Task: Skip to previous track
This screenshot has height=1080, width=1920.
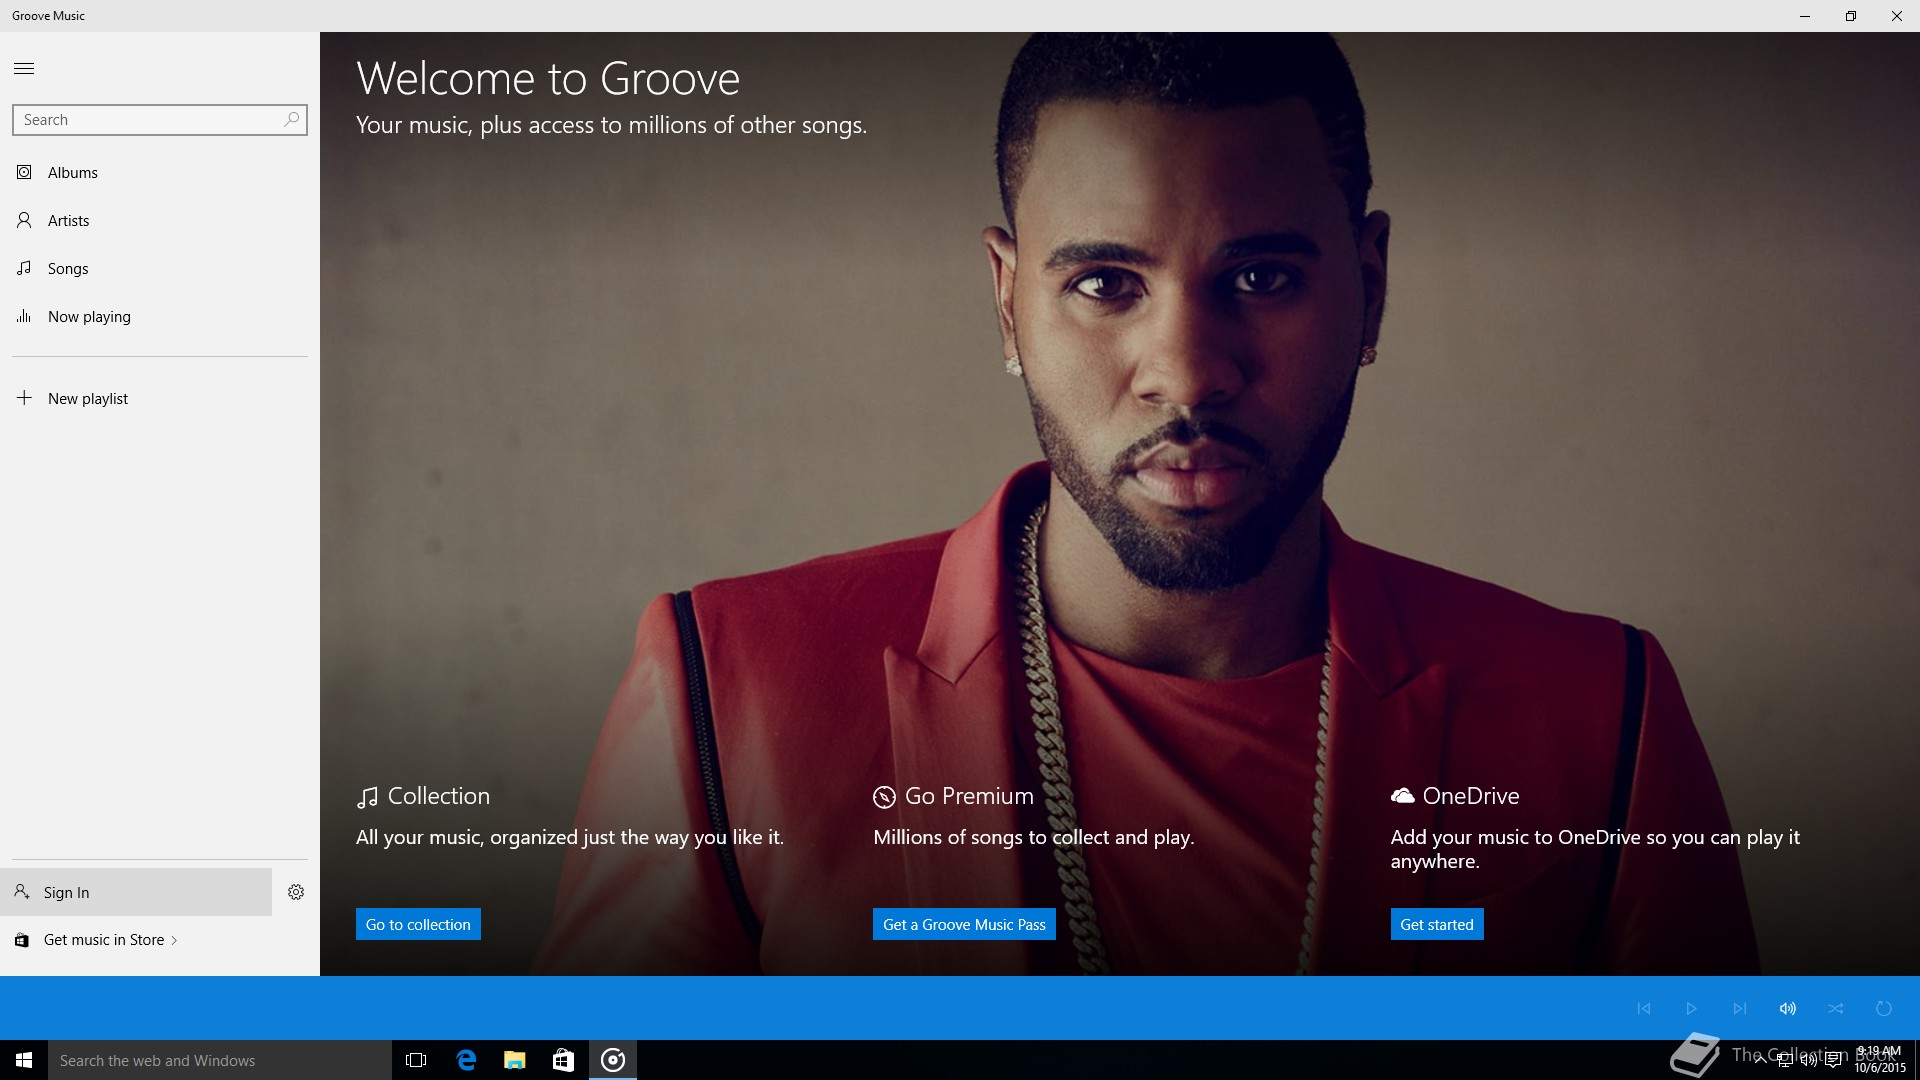Action: (1643, 1008)
